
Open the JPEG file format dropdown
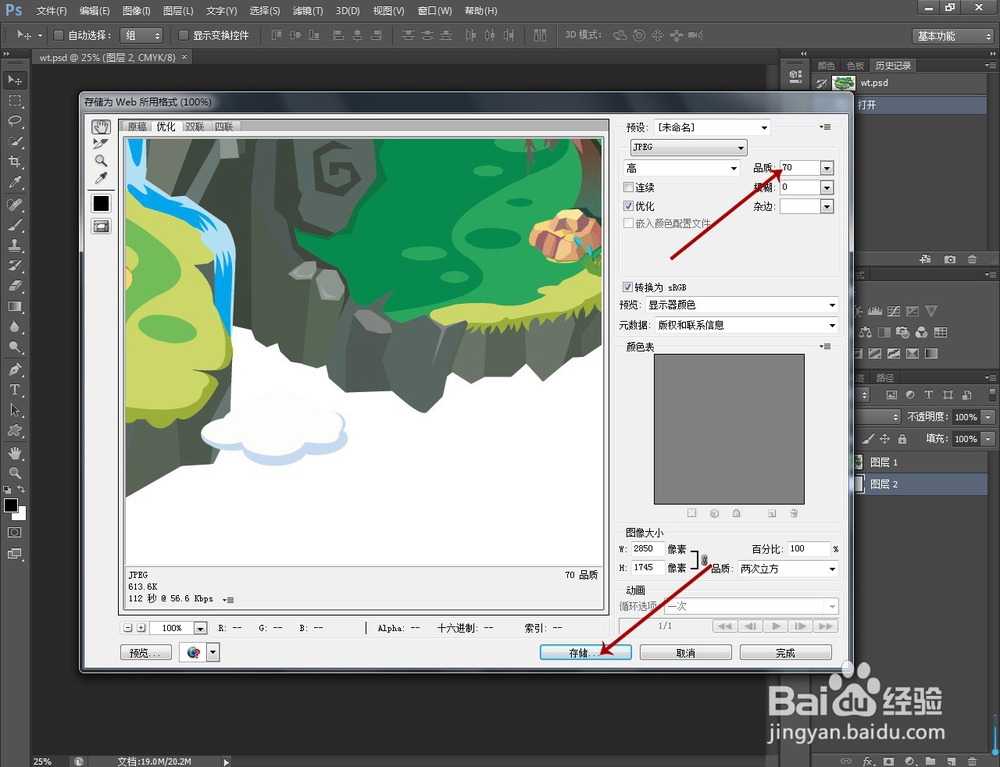[x=688, y=147]
